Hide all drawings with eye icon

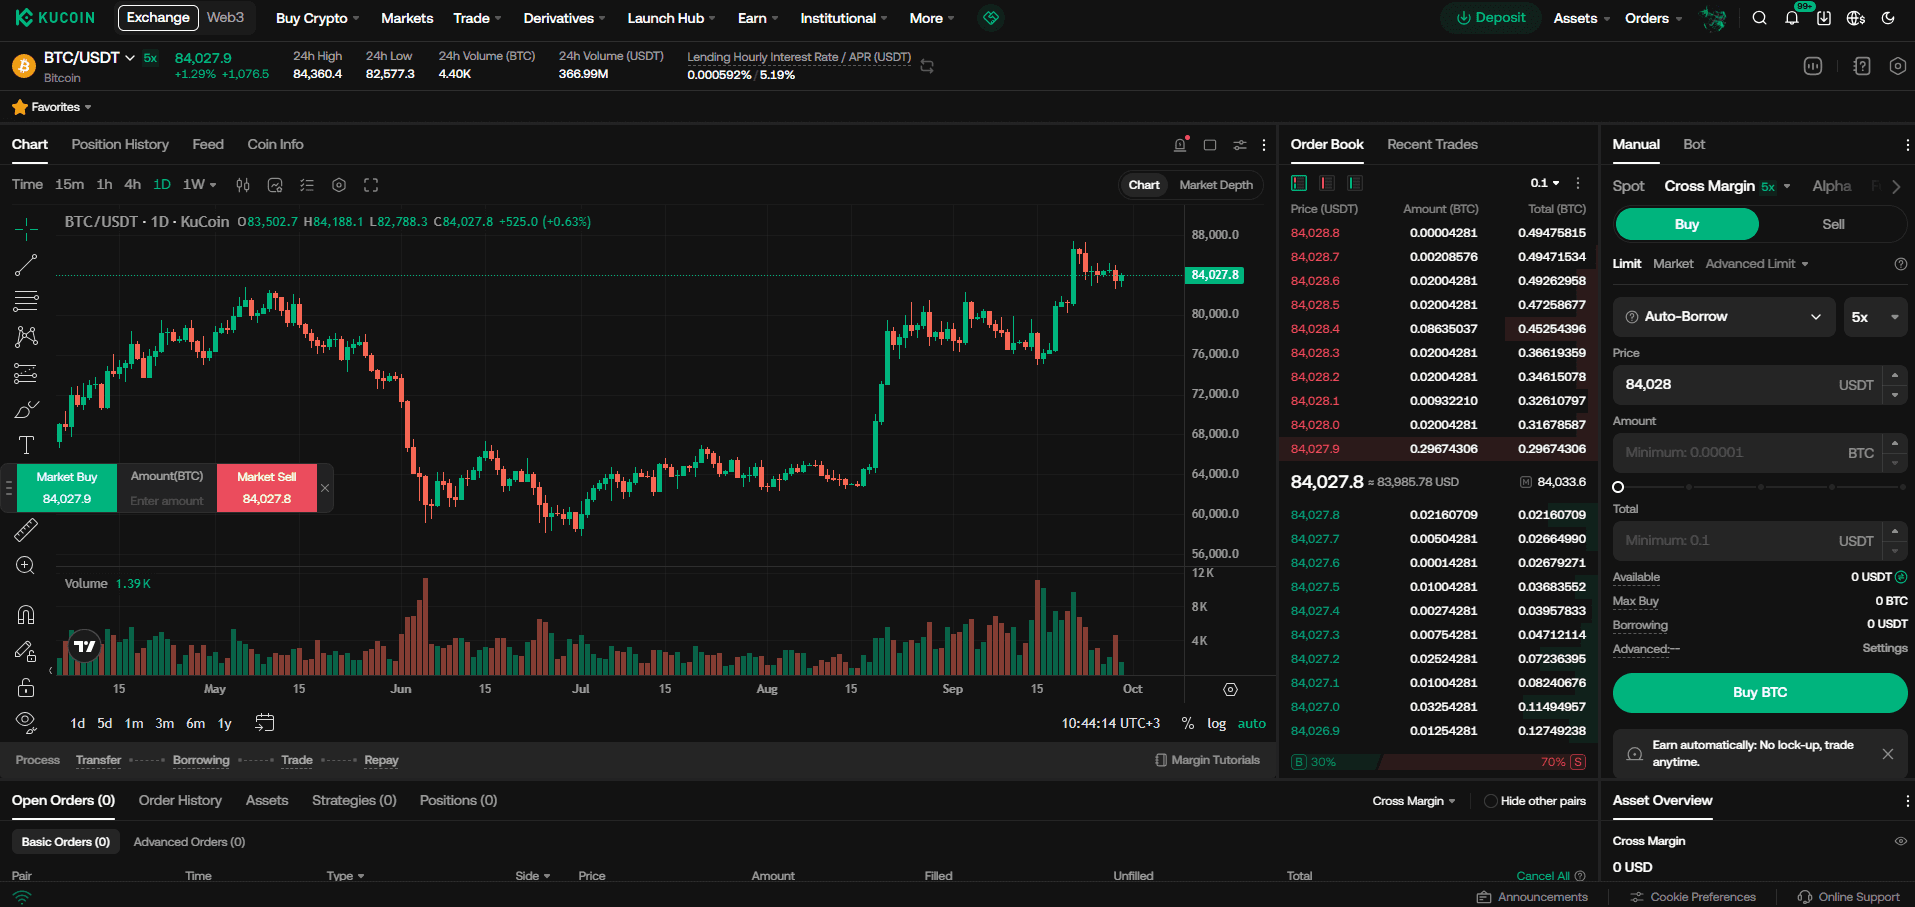(26, 722)
